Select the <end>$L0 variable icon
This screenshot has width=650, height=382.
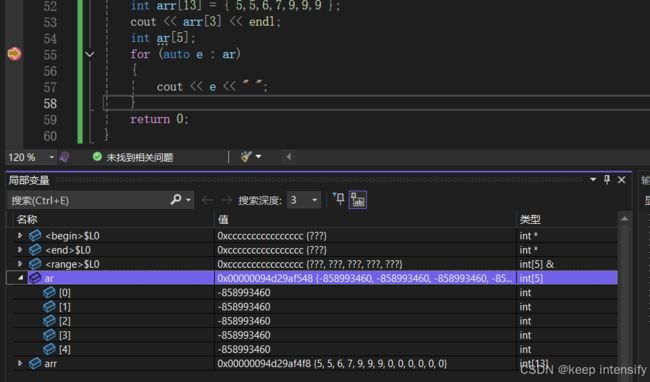click(35, 249)
